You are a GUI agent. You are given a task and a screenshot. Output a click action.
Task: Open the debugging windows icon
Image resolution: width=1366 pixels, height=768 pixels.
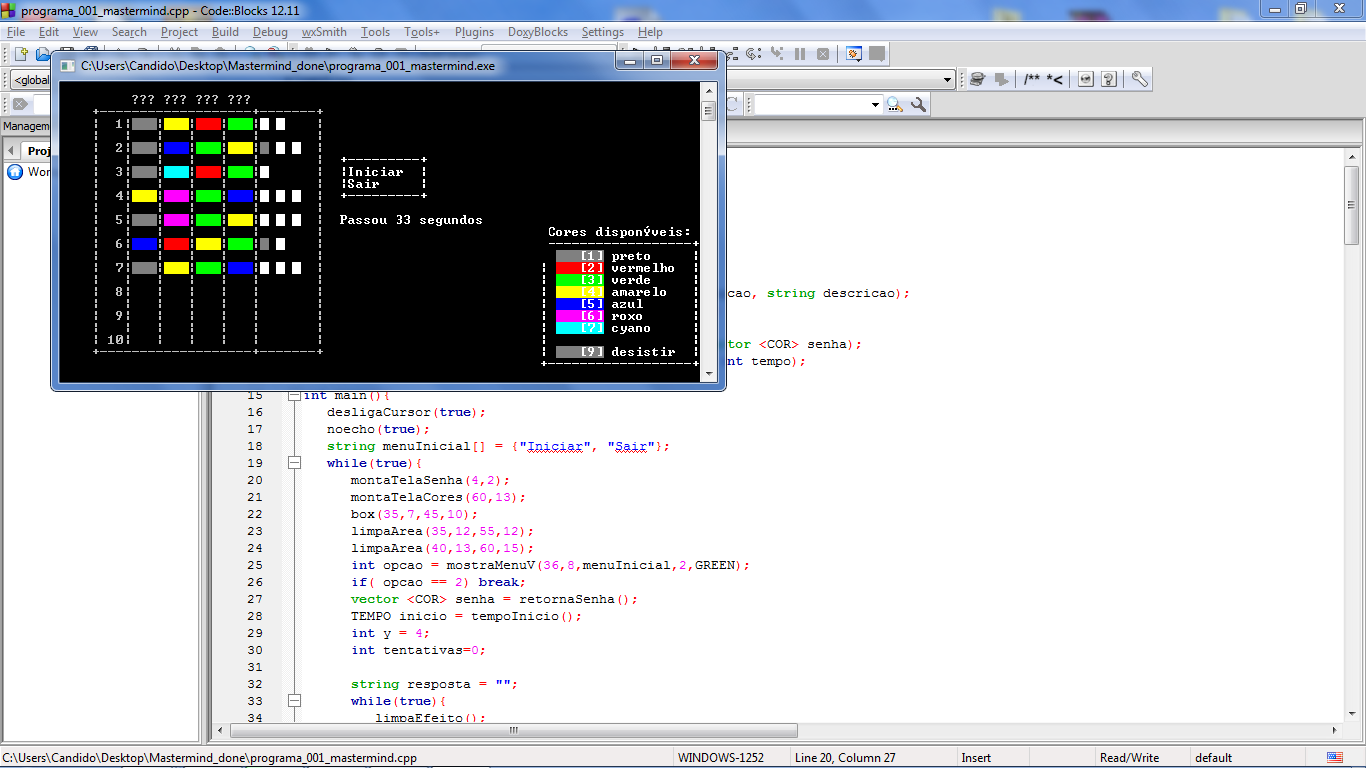[x=854, y=54]
